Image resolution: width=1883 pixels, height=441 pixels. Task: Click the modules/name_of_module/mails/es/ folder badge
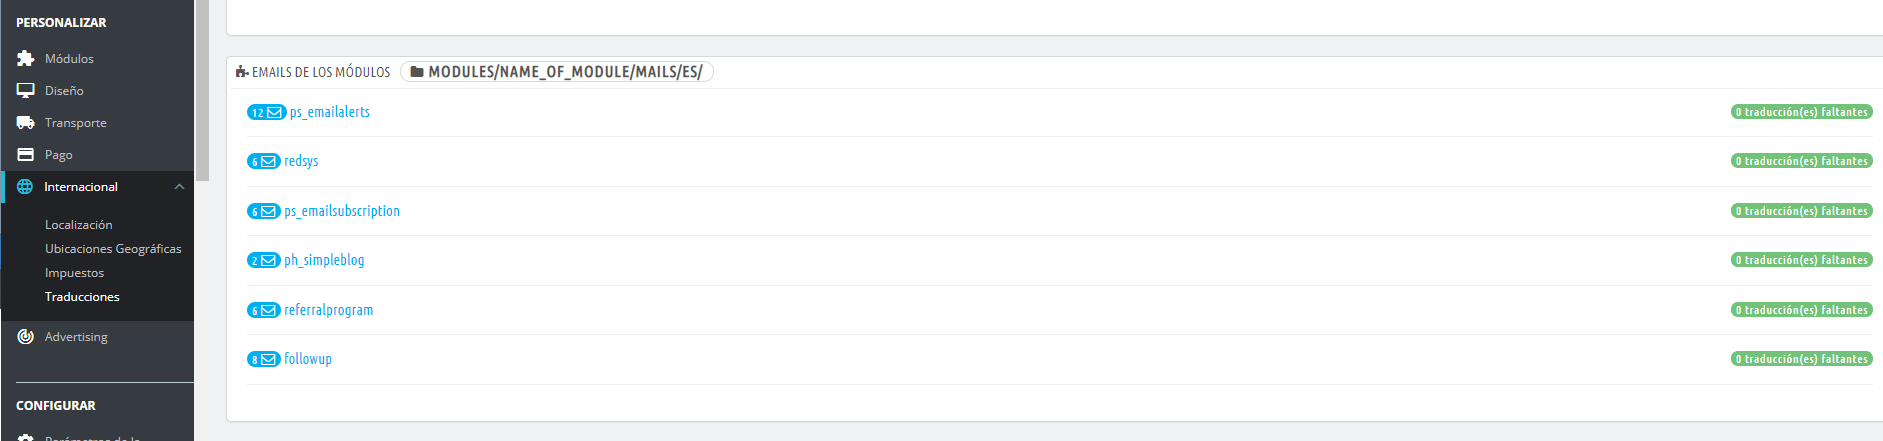pos(556,72)
